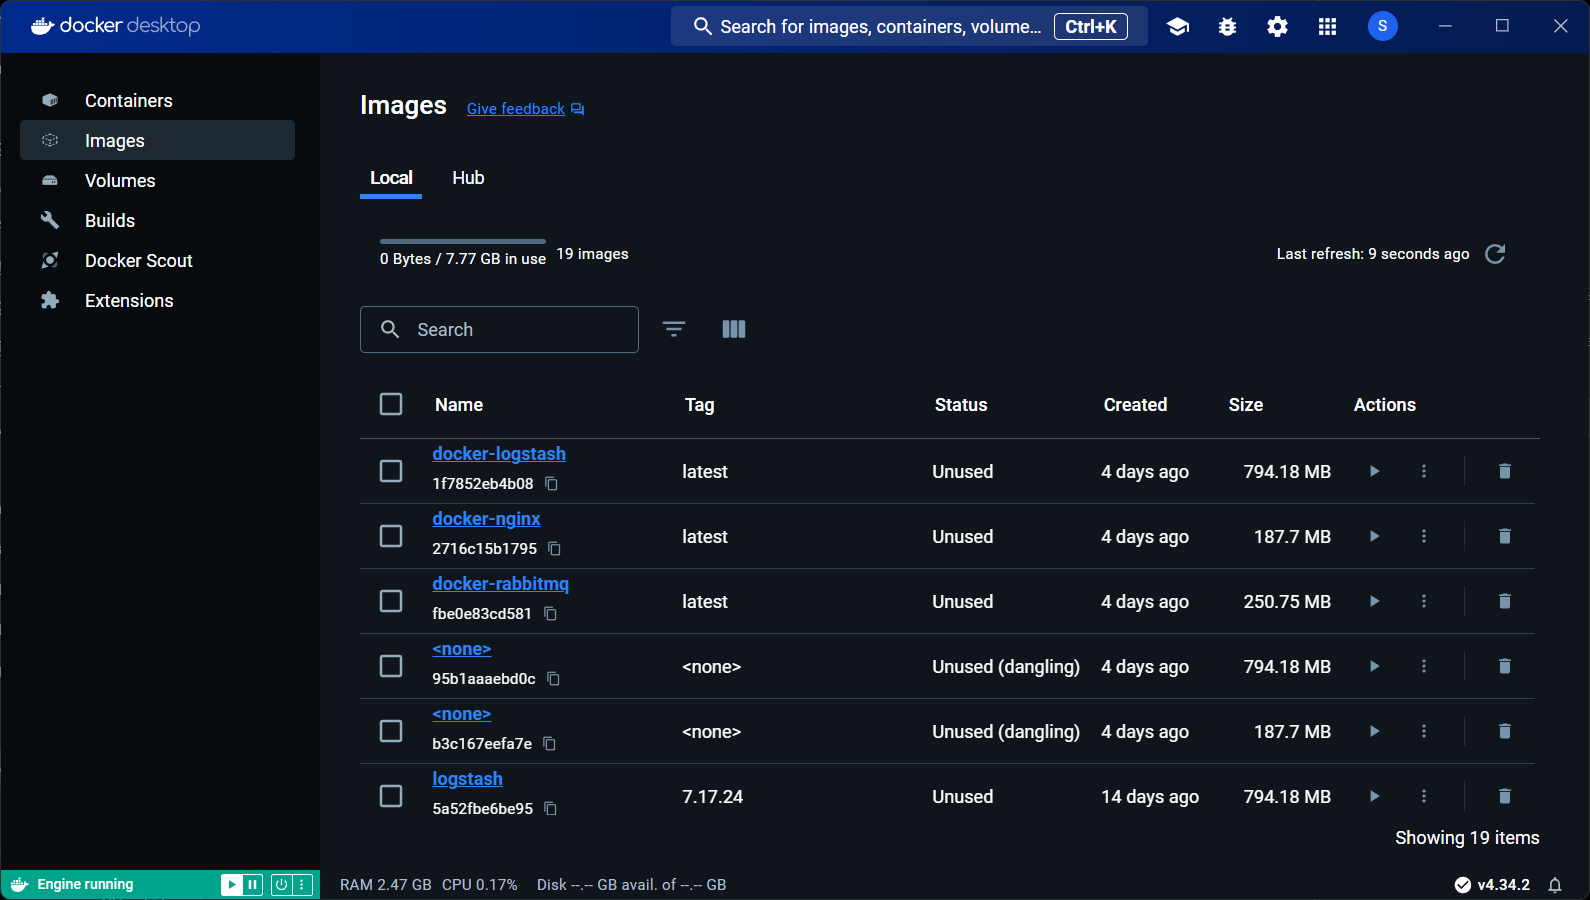Viewport: 1590px width, 900px height.
Task: Delete the docker-rabbitmq image
Action: click(x=1504, y=601)
